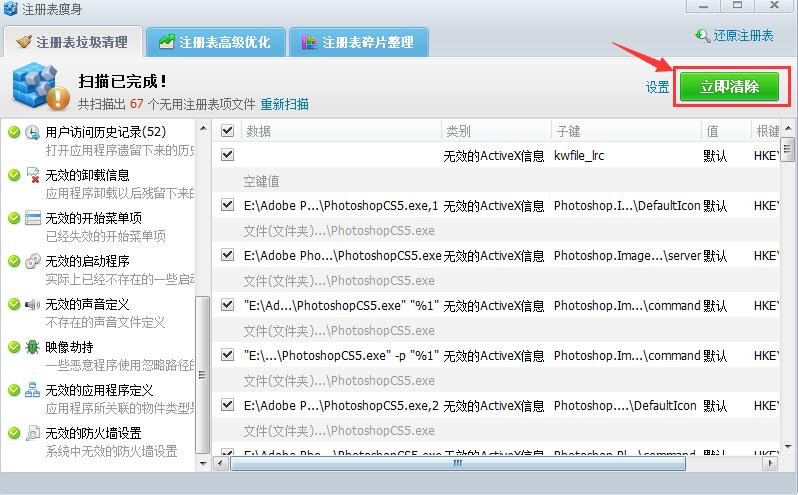Click the 无效的启动程序 gear icon

(33, 261)
